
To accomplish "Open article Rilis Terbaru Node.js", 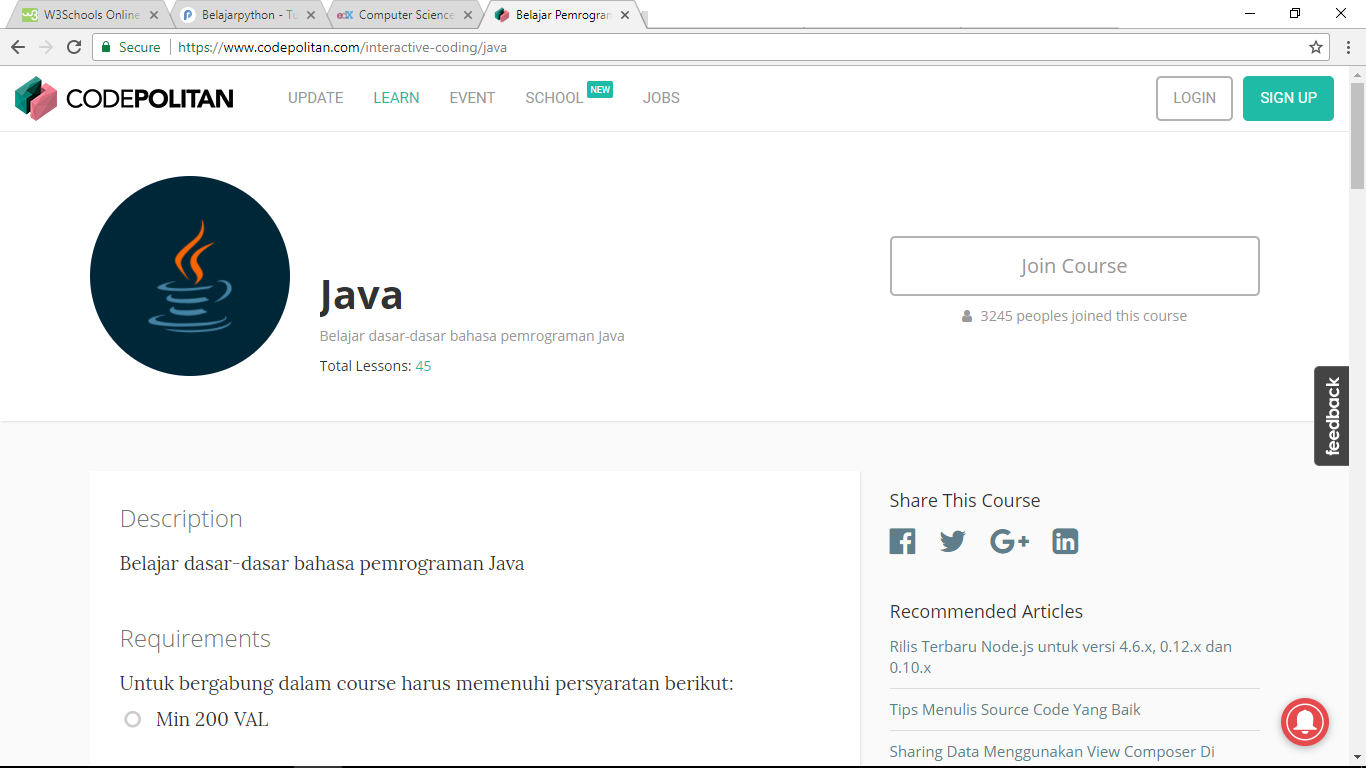I will tap(1061, 657).
